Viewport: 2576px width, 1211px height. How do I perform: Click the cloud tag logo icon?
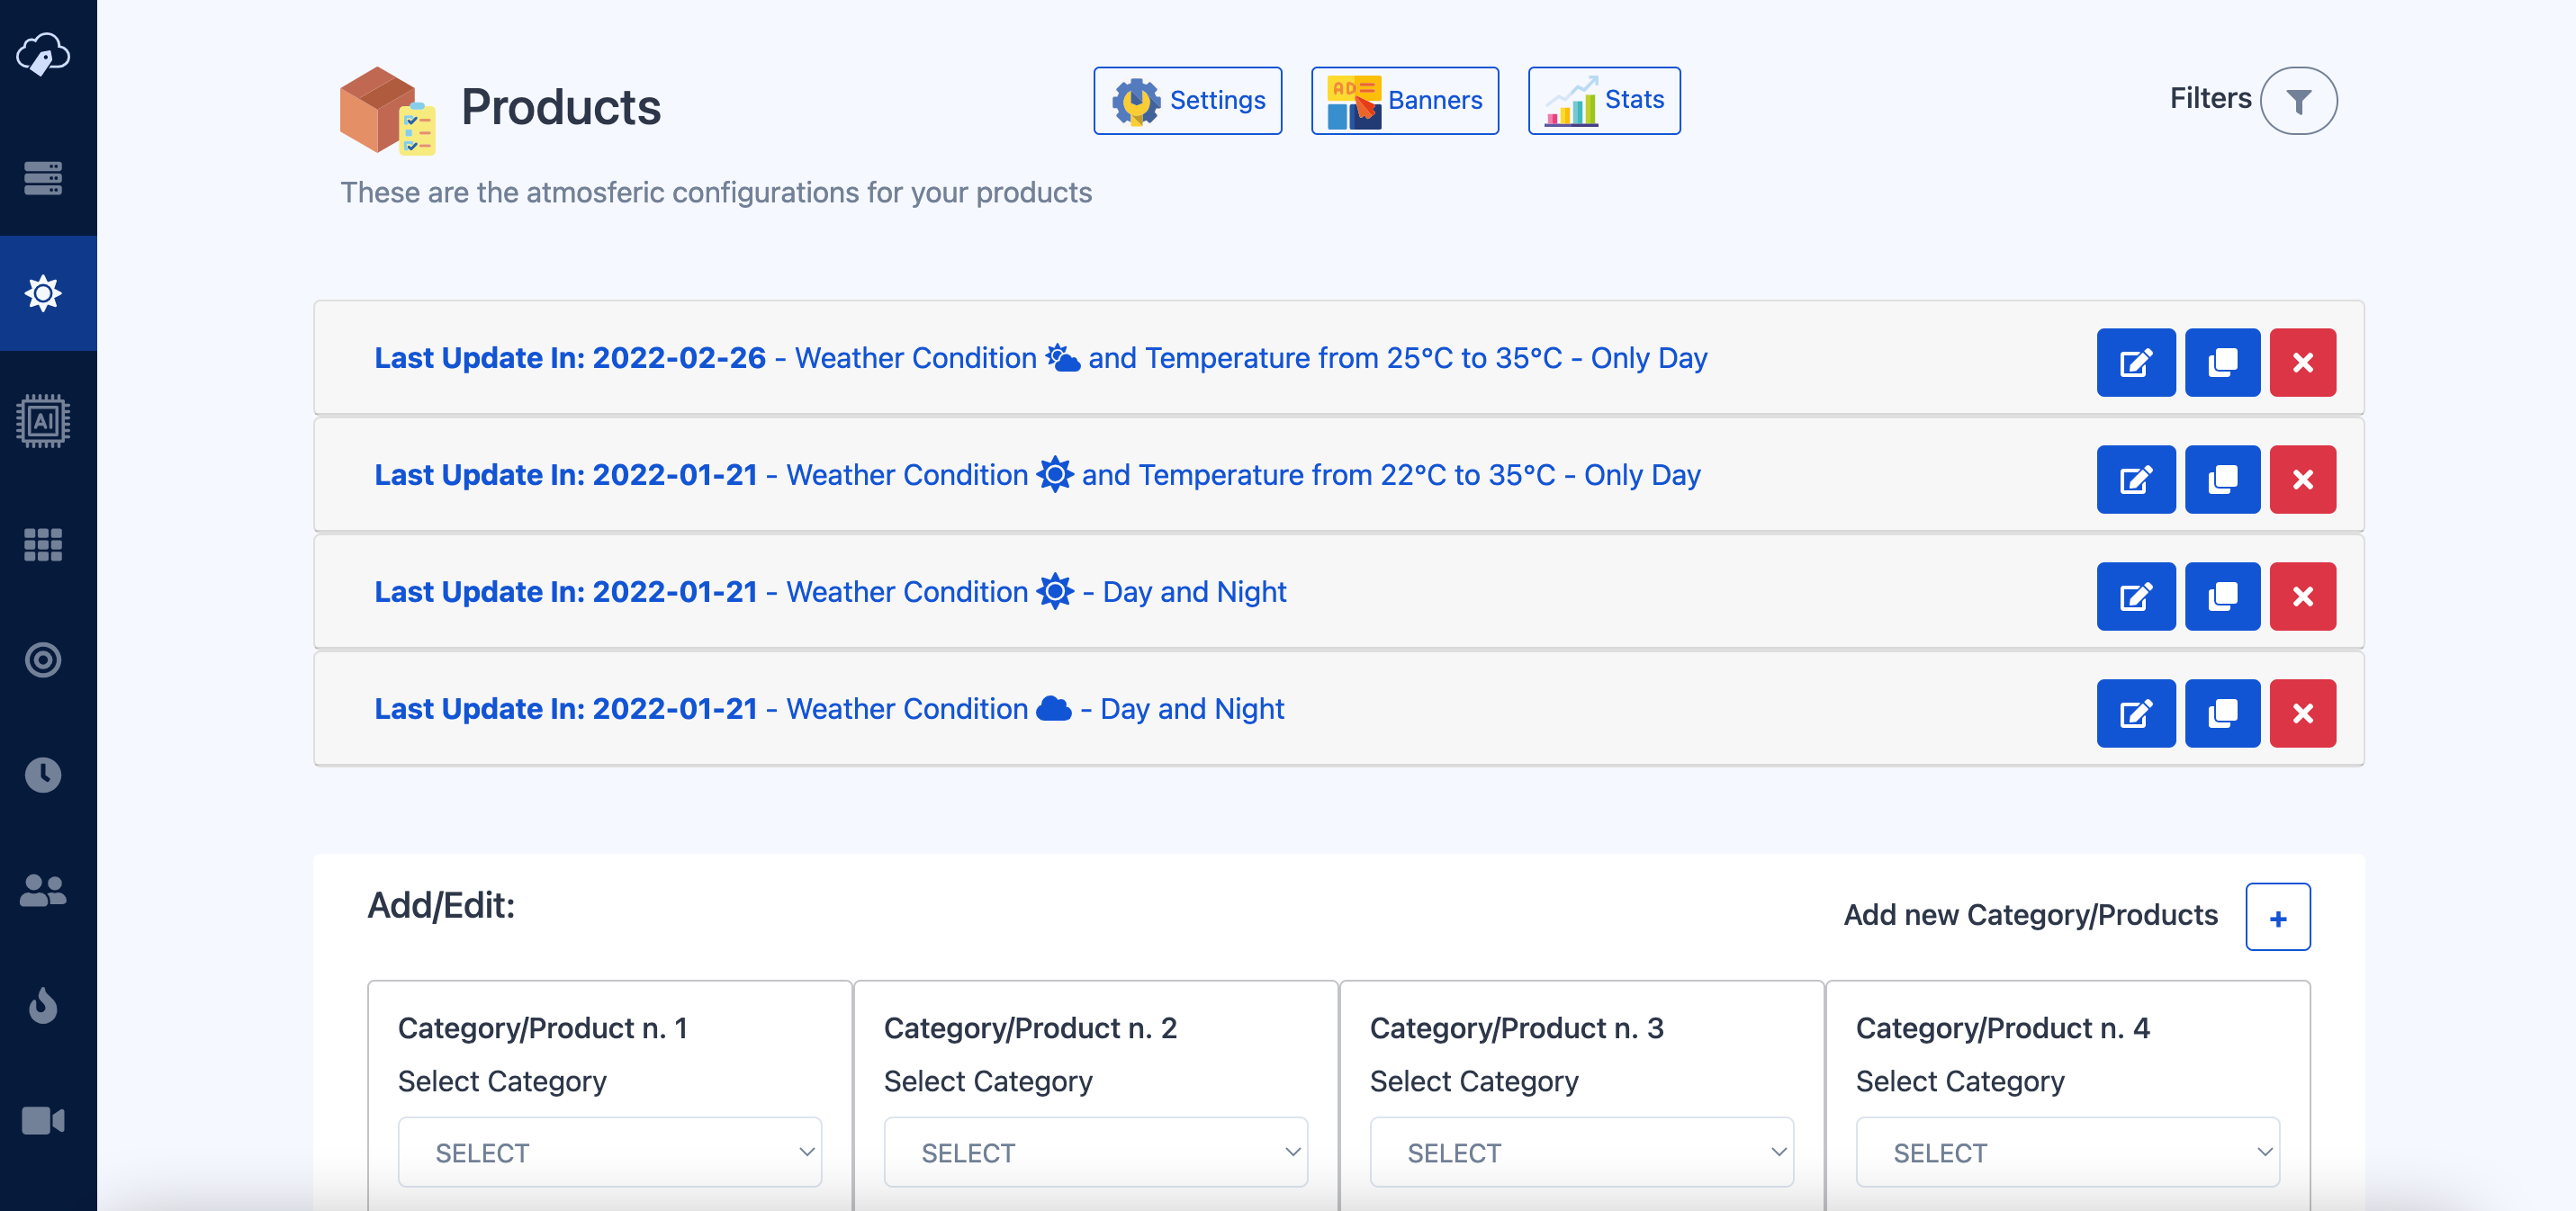click(43, 53)
